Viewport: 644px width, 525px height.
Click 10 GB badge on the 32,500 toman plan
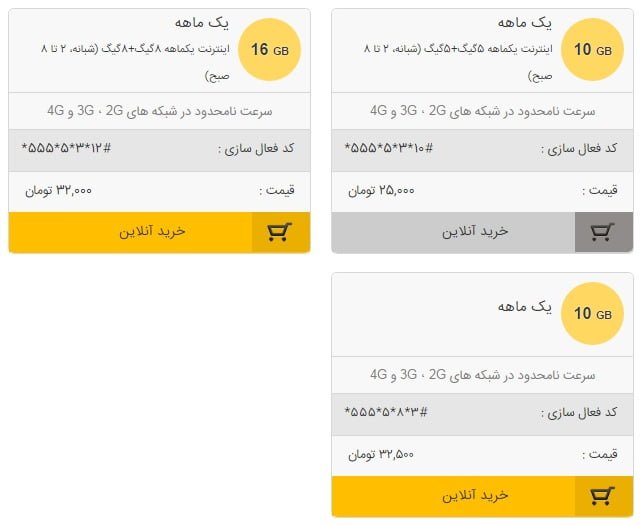pos(592,313)
